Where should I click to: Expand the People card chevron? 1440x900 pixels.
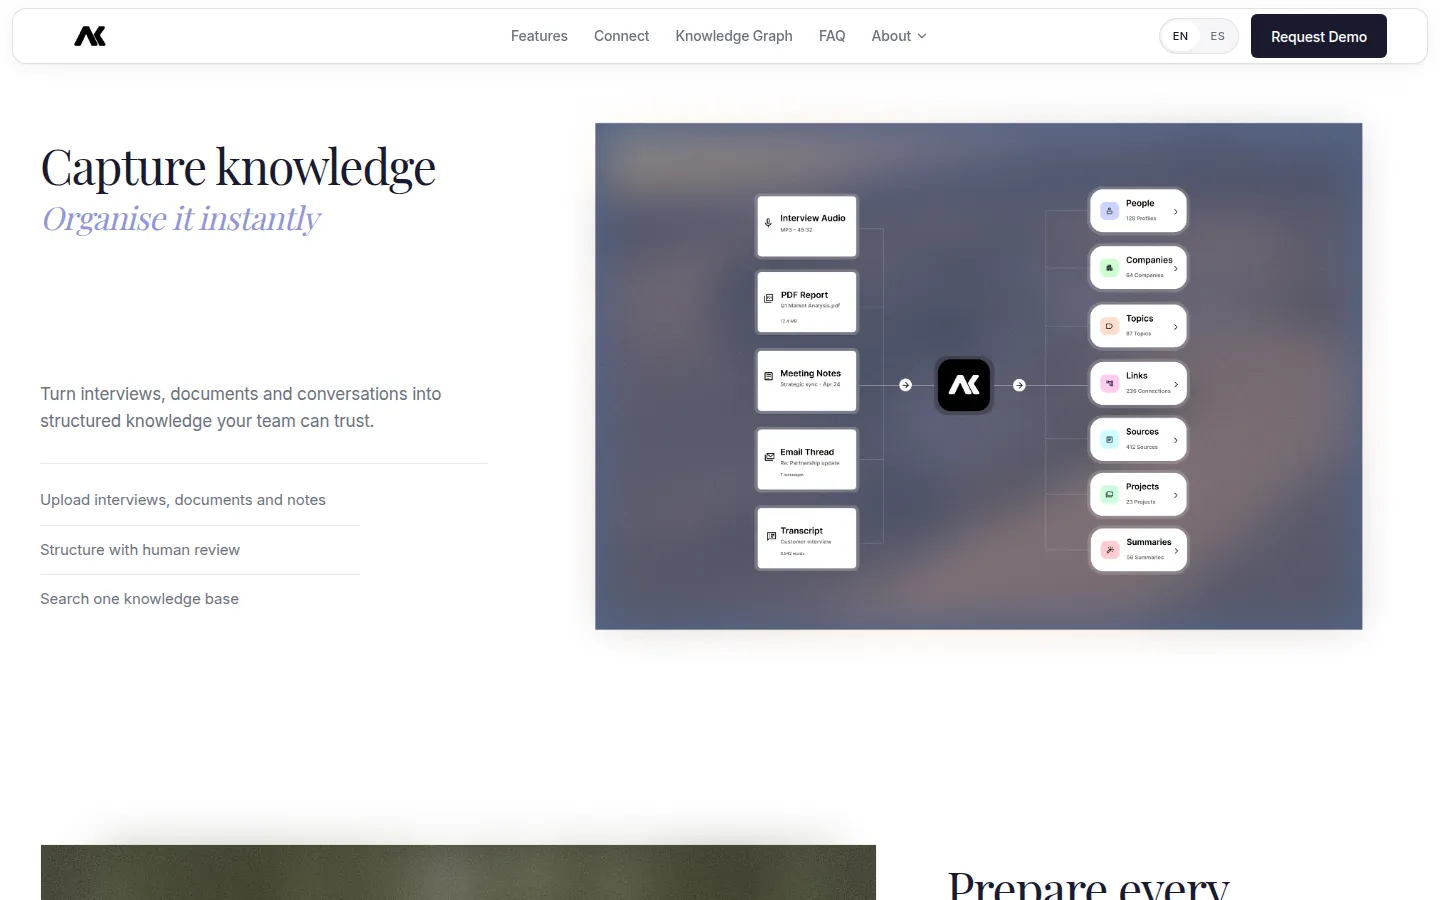pyautogui.click(x=1175, y=212)
